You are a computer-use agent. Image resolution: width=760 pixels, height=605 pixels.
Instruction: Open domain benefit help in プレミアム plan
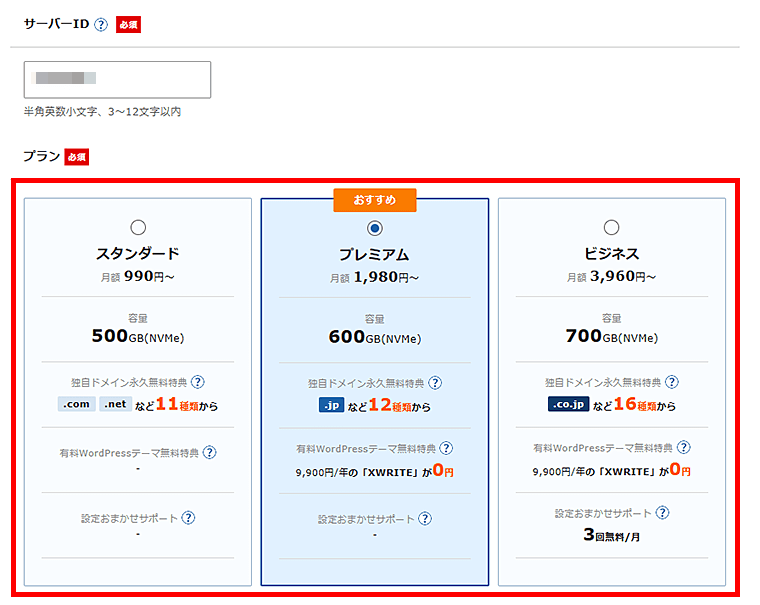[435, 383]
